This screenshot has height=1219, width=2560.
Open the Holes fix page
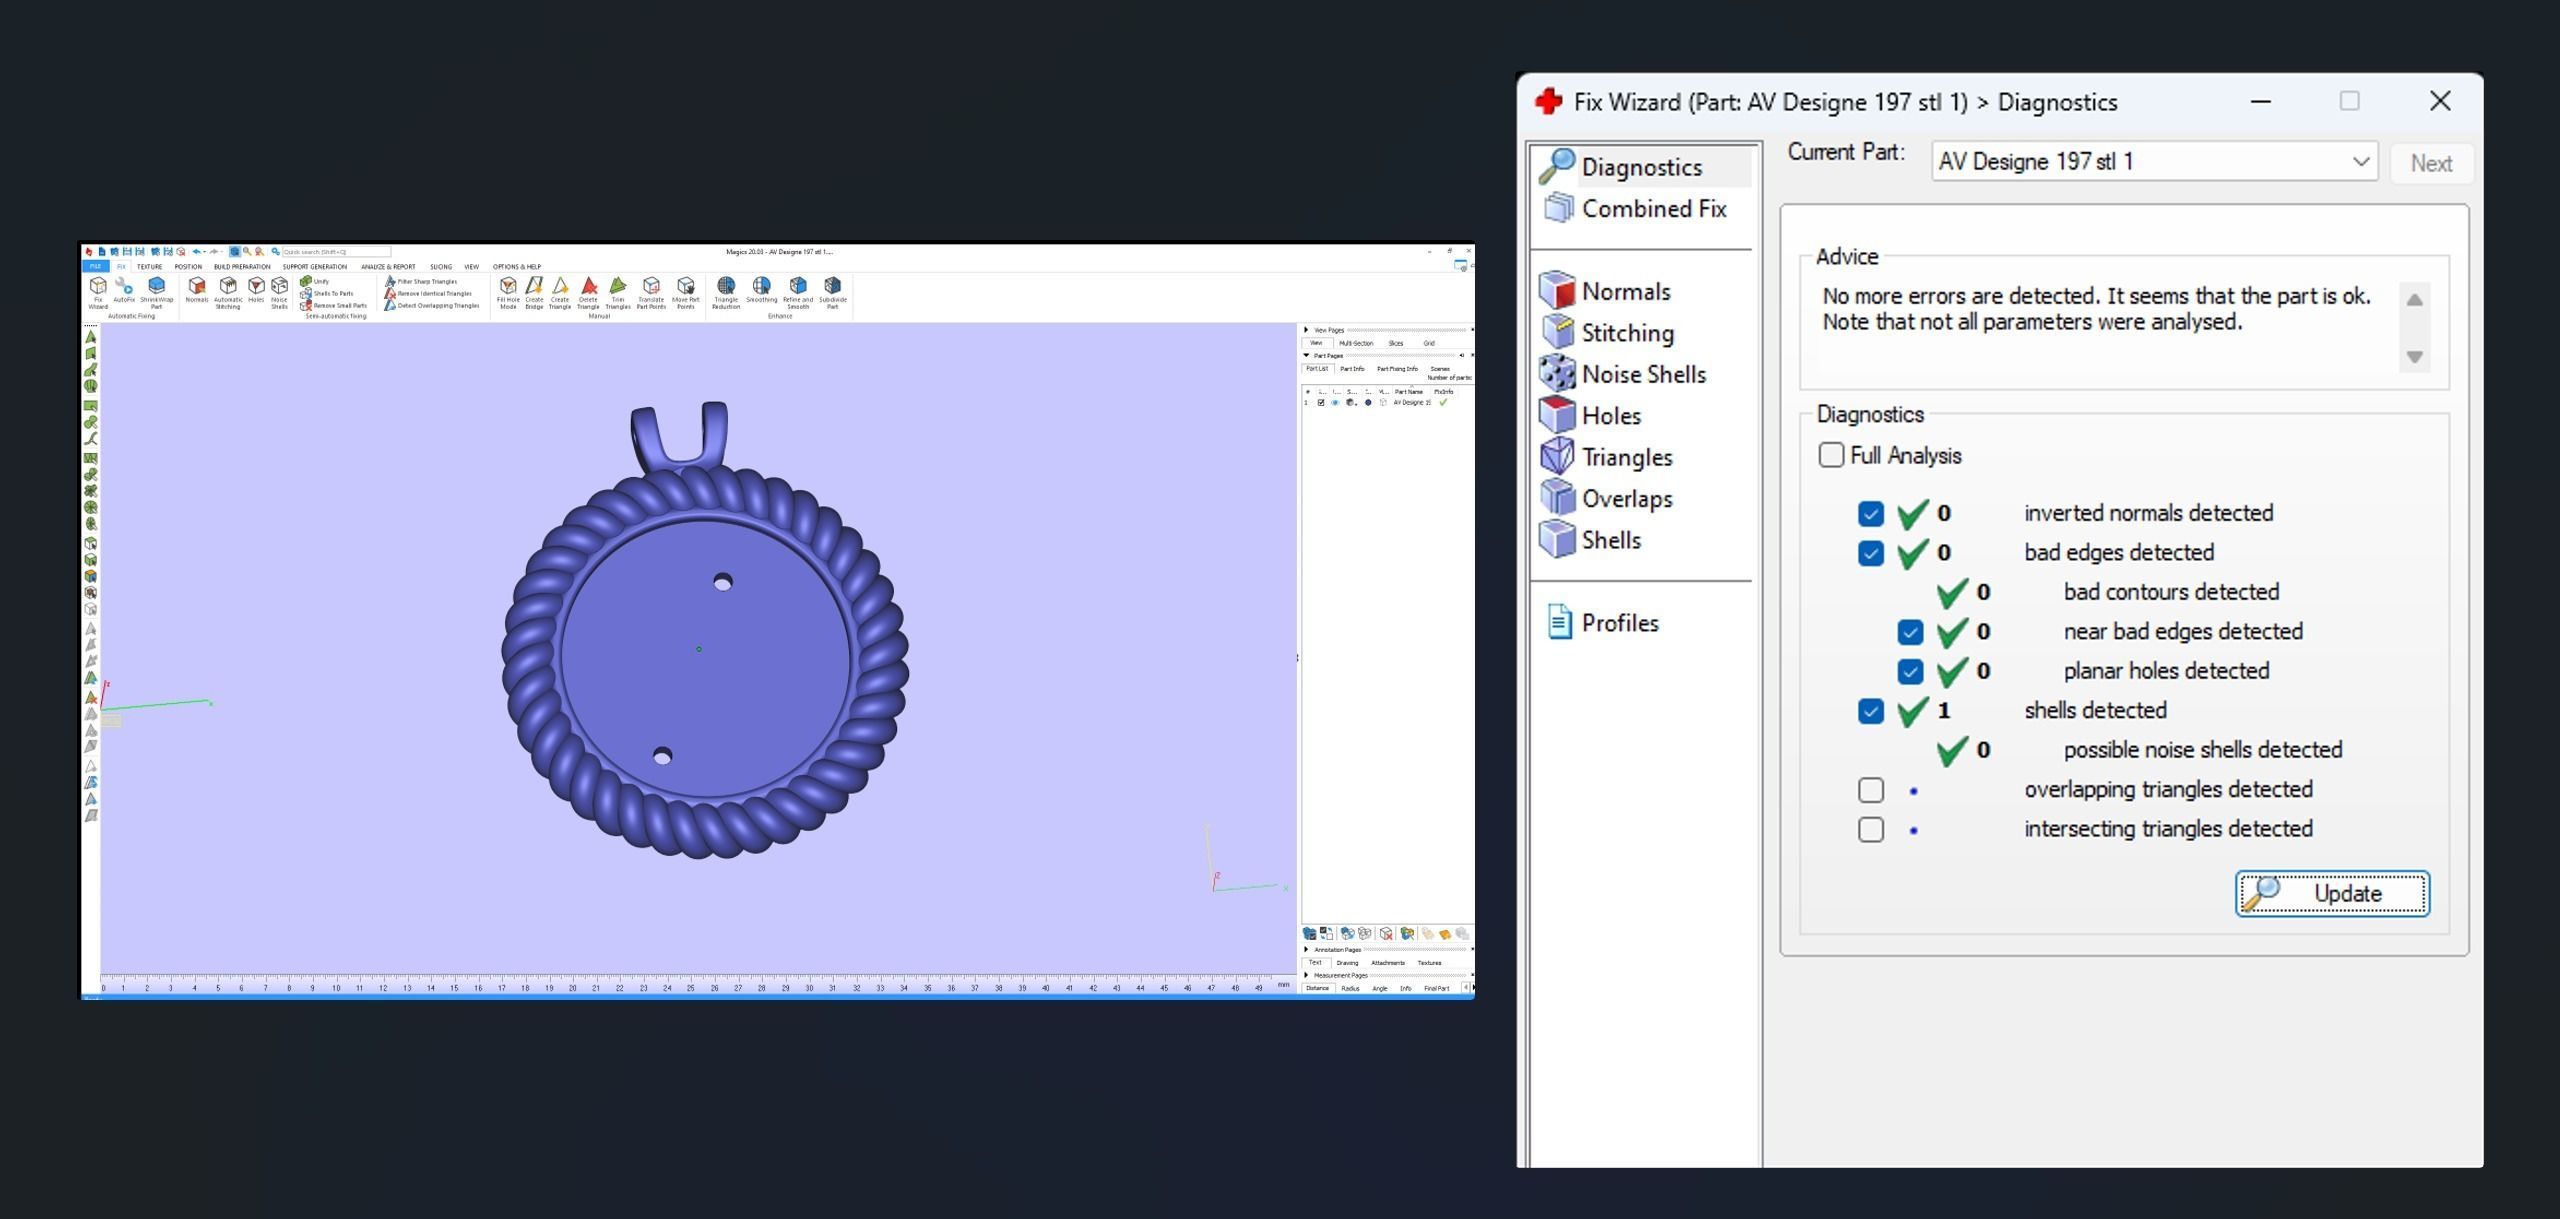(1610, 416)
